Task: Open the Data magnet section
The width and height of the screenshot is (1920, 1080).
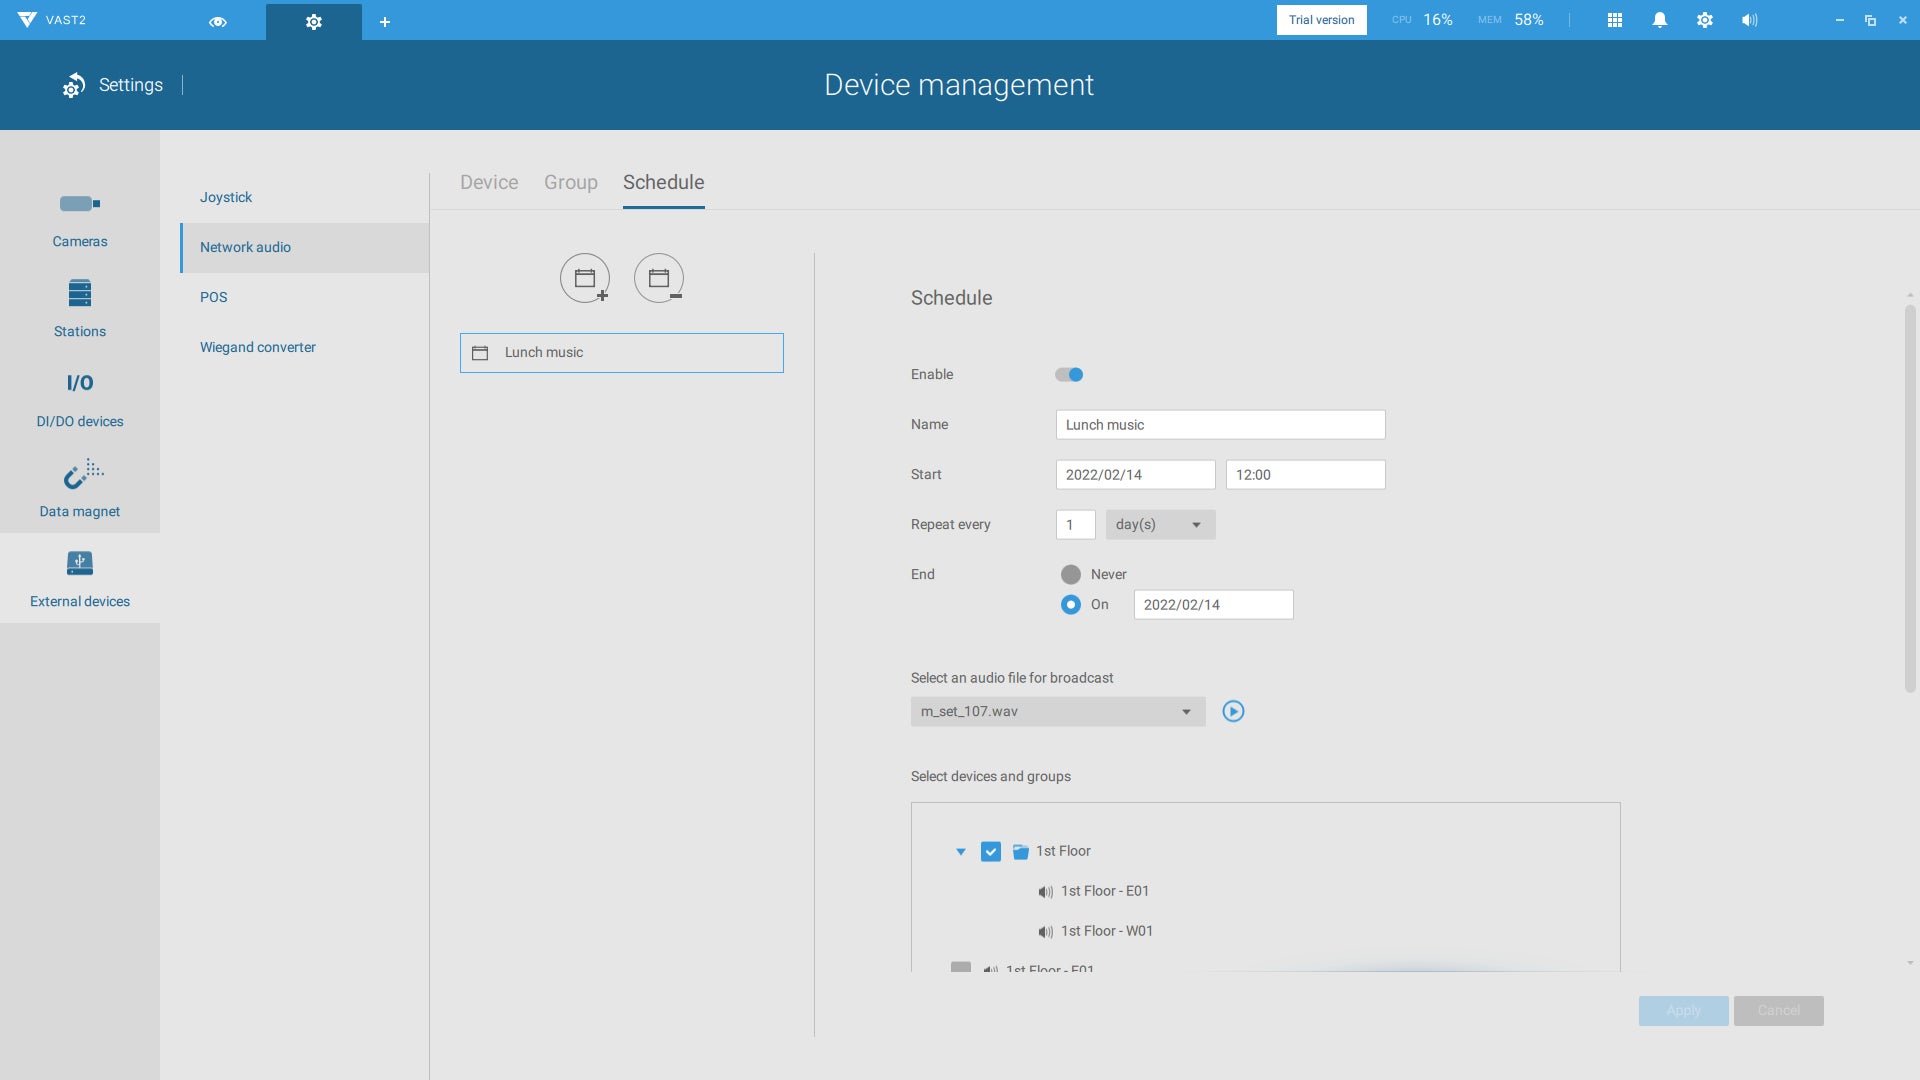Action: [80, 490]
